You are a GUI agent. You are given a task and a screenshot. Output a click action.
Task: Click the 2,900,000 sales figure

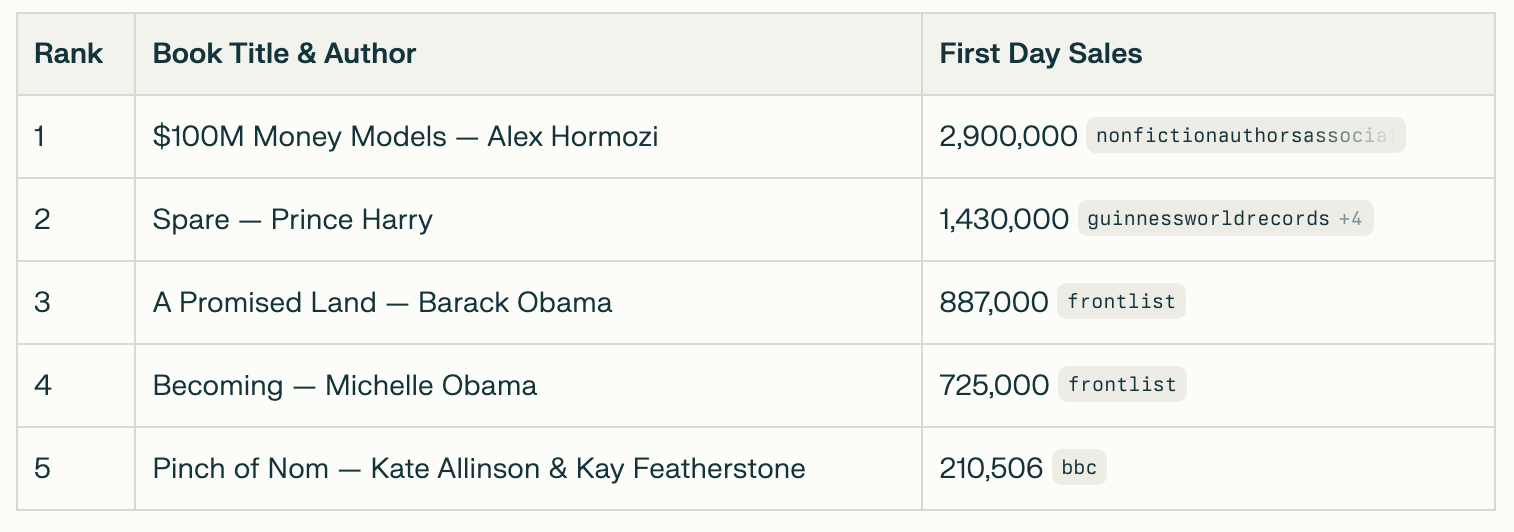pos(1008,136)
